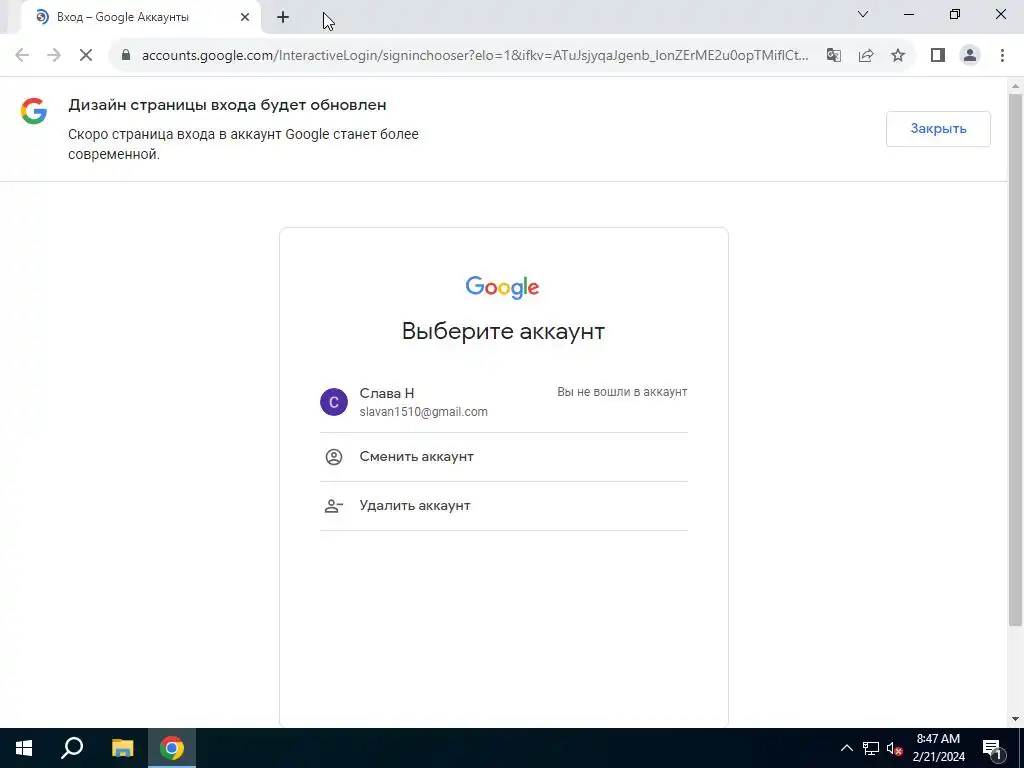This screenshot has width=1024, height=768.
Task: Click the site lock icon in address bar
Action: [x=126, y=55]
